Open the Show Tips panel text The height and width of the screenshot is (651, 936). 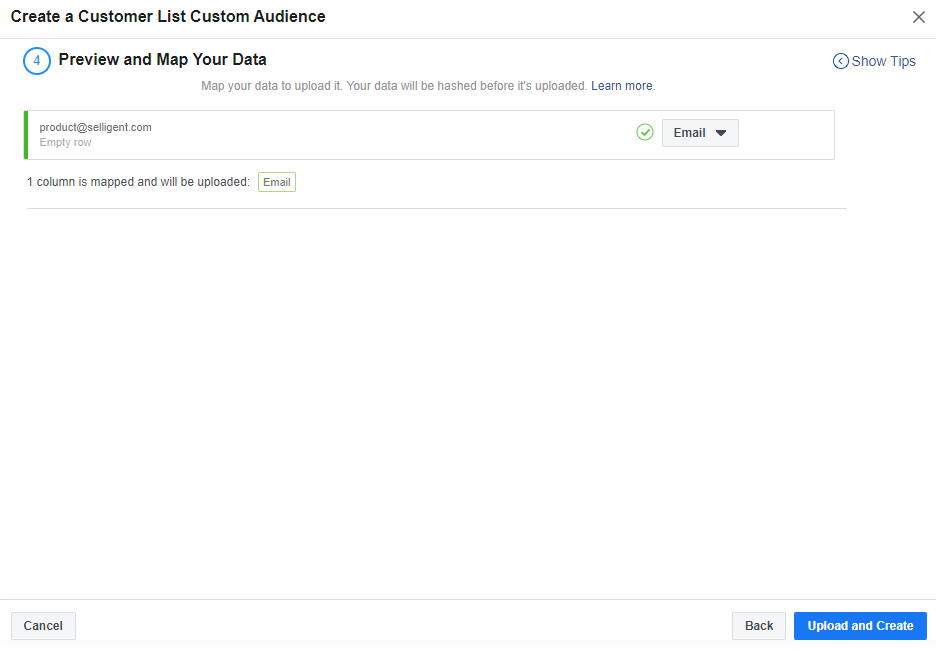click(x=883, y=61)
